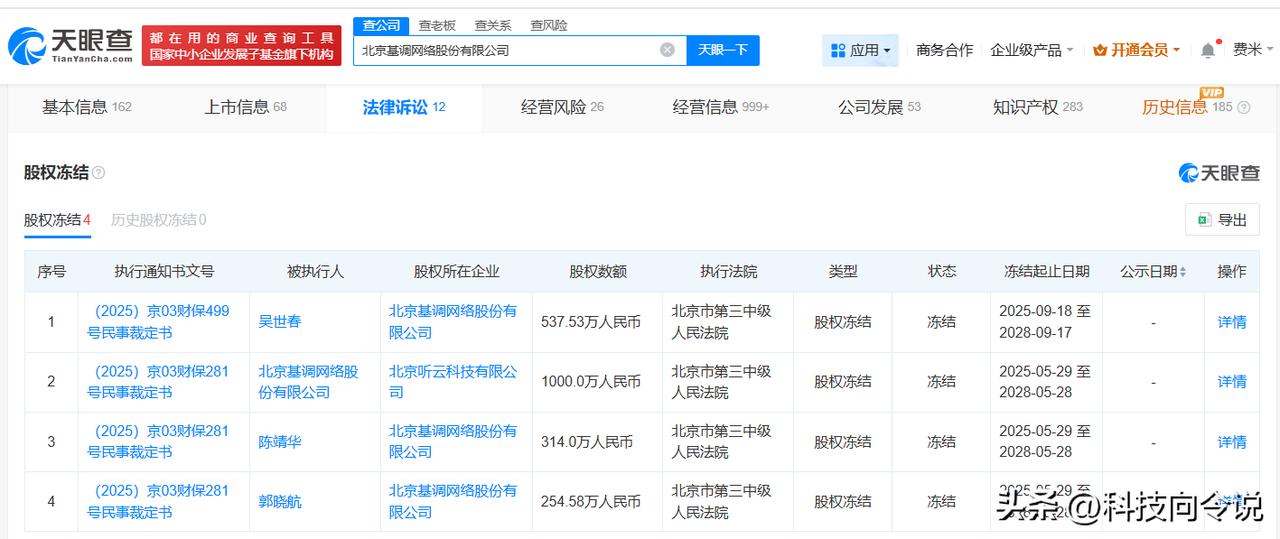Screen dimensions: 1280x539
Task: Open the 开通会员 dropdown
Action: pyautogui.click(x=1137, y=50)
